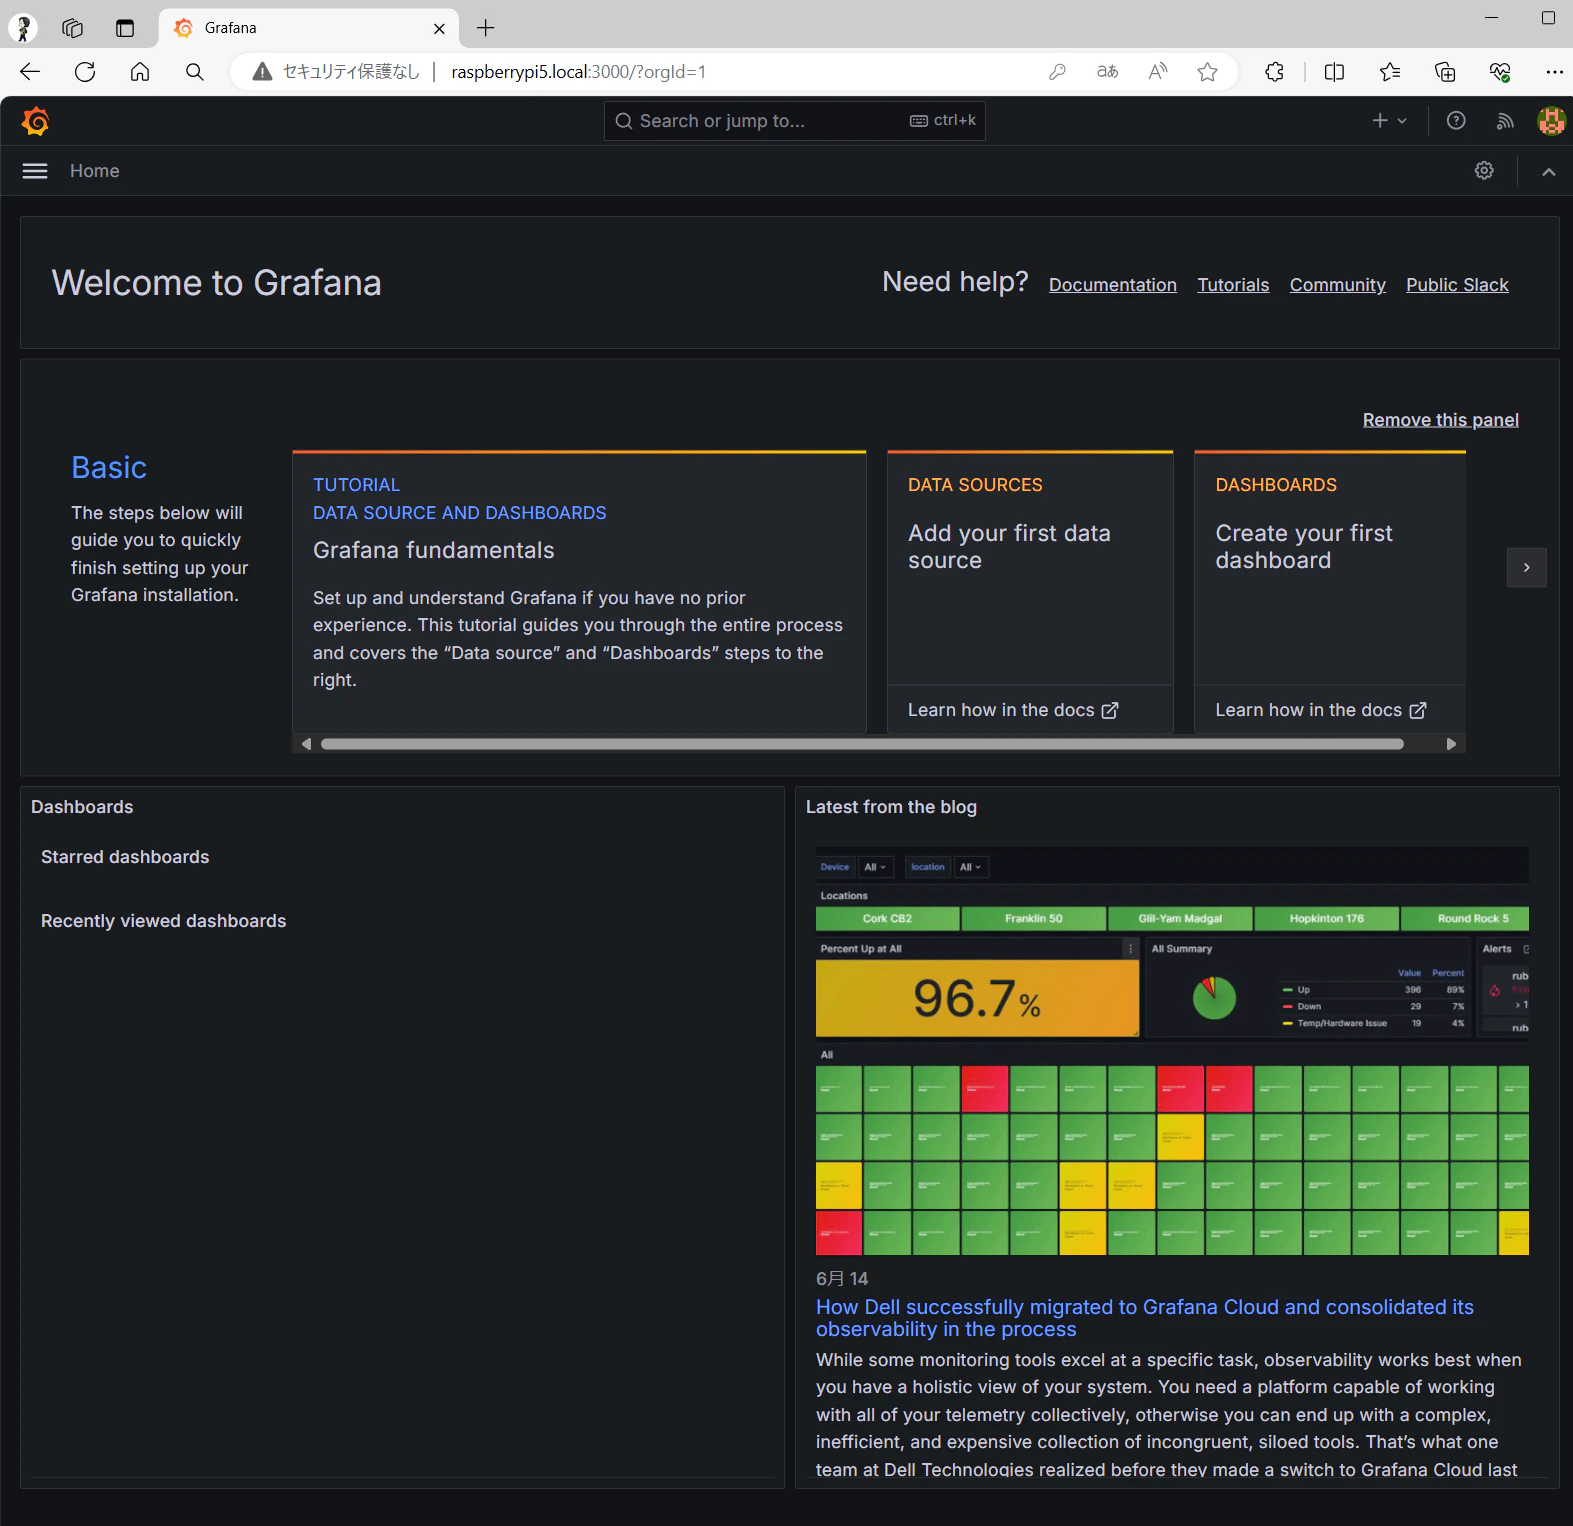Open browser essentials heart icon
Image resolution: width=1573 pixels, height=1526 pixels.
[1500, 72]
